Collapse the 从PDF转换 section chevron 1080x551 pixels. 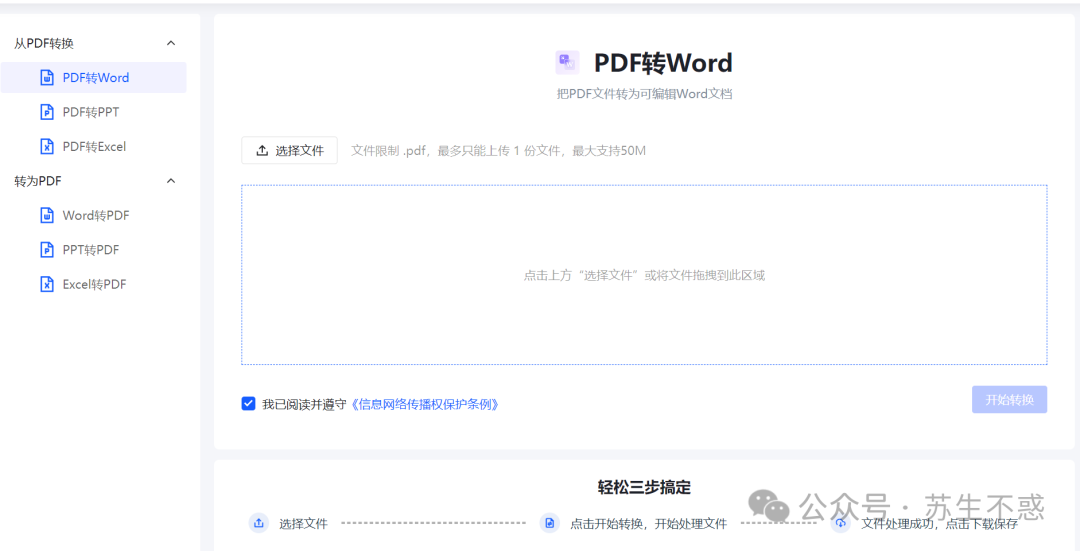coord(172,43)
